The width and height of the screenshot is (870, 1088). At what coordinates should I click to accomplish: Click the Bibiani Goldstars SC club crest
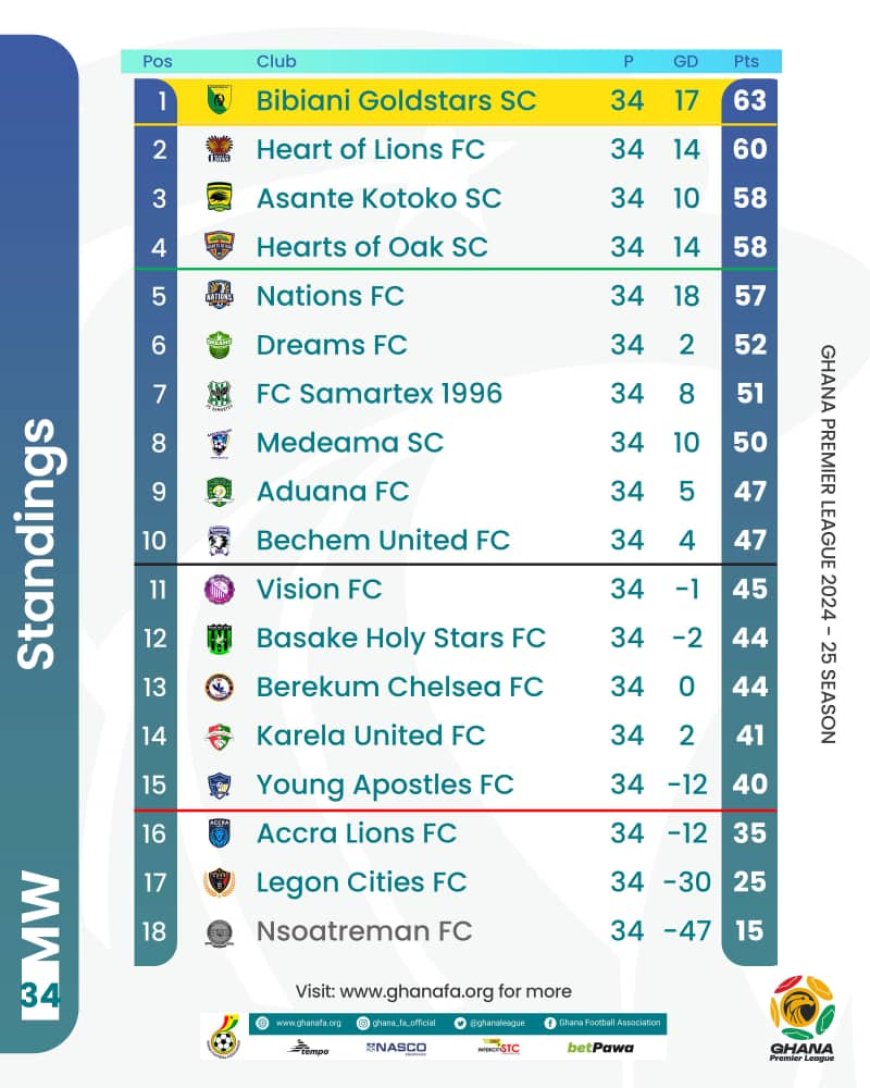pos(218,101)
